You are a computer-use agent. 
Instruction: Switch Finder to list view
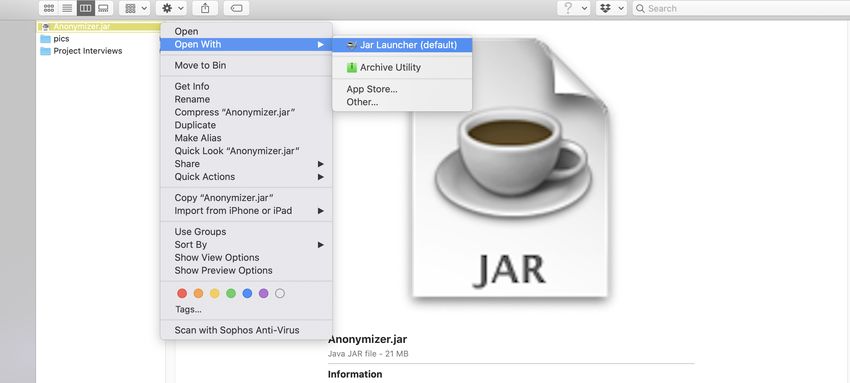(x=67, y=8)
